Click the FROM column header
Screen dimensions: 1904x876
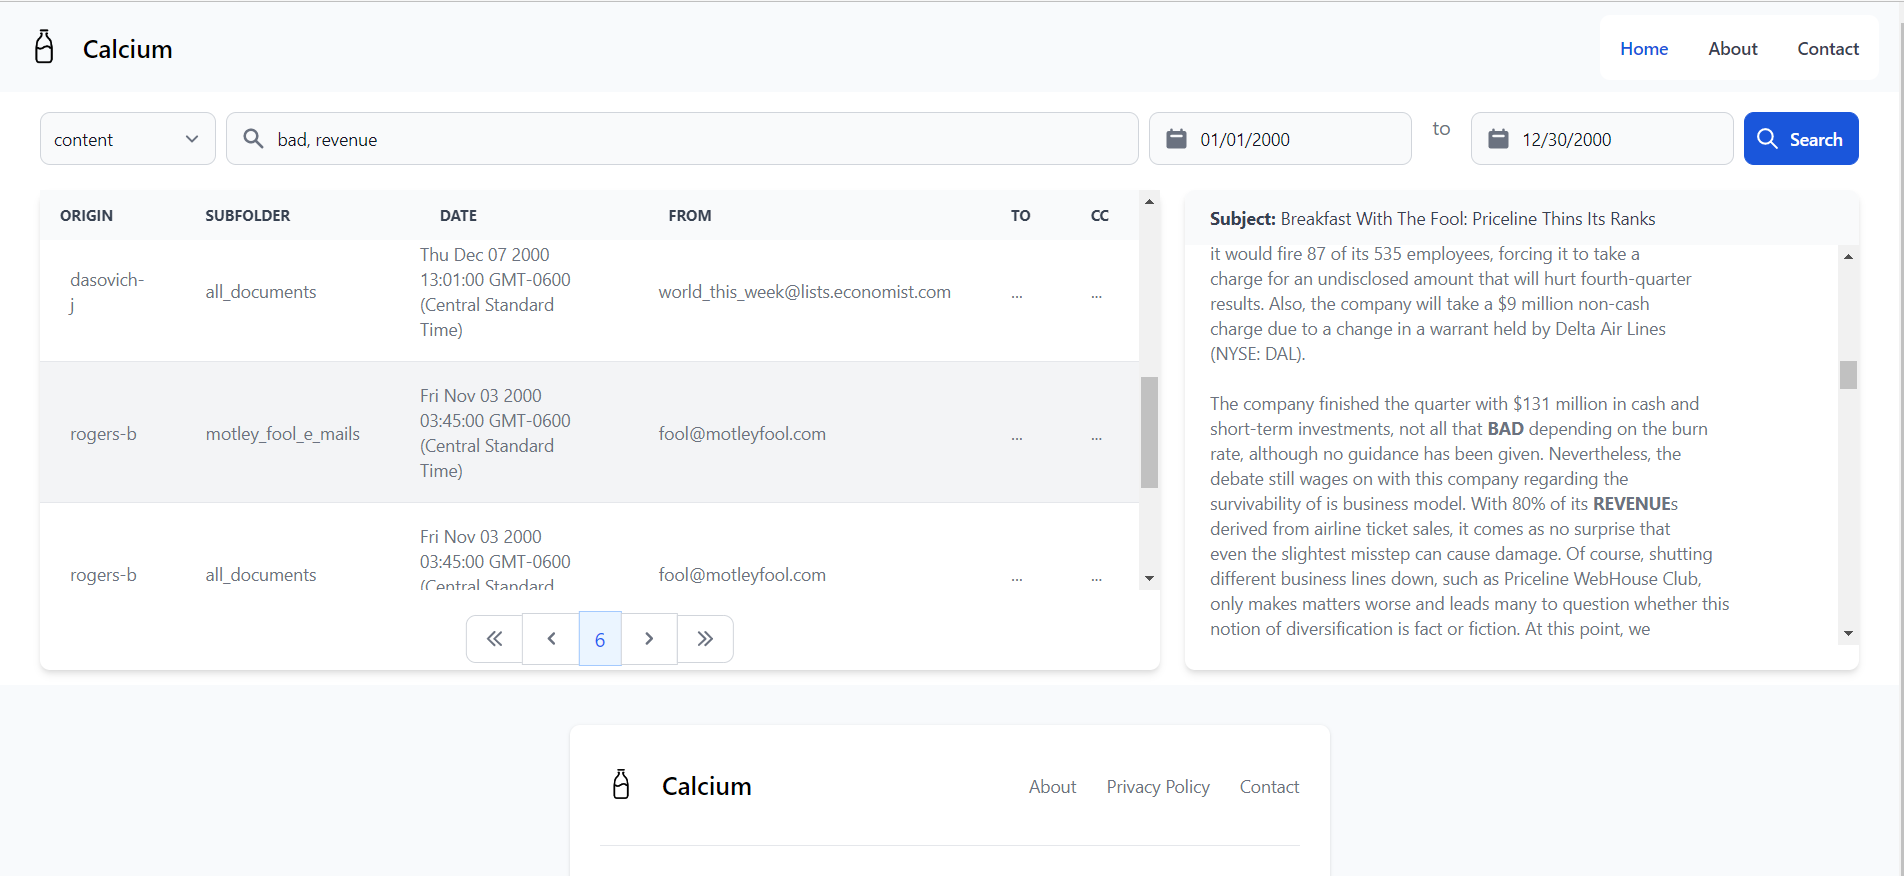[690, 216]
